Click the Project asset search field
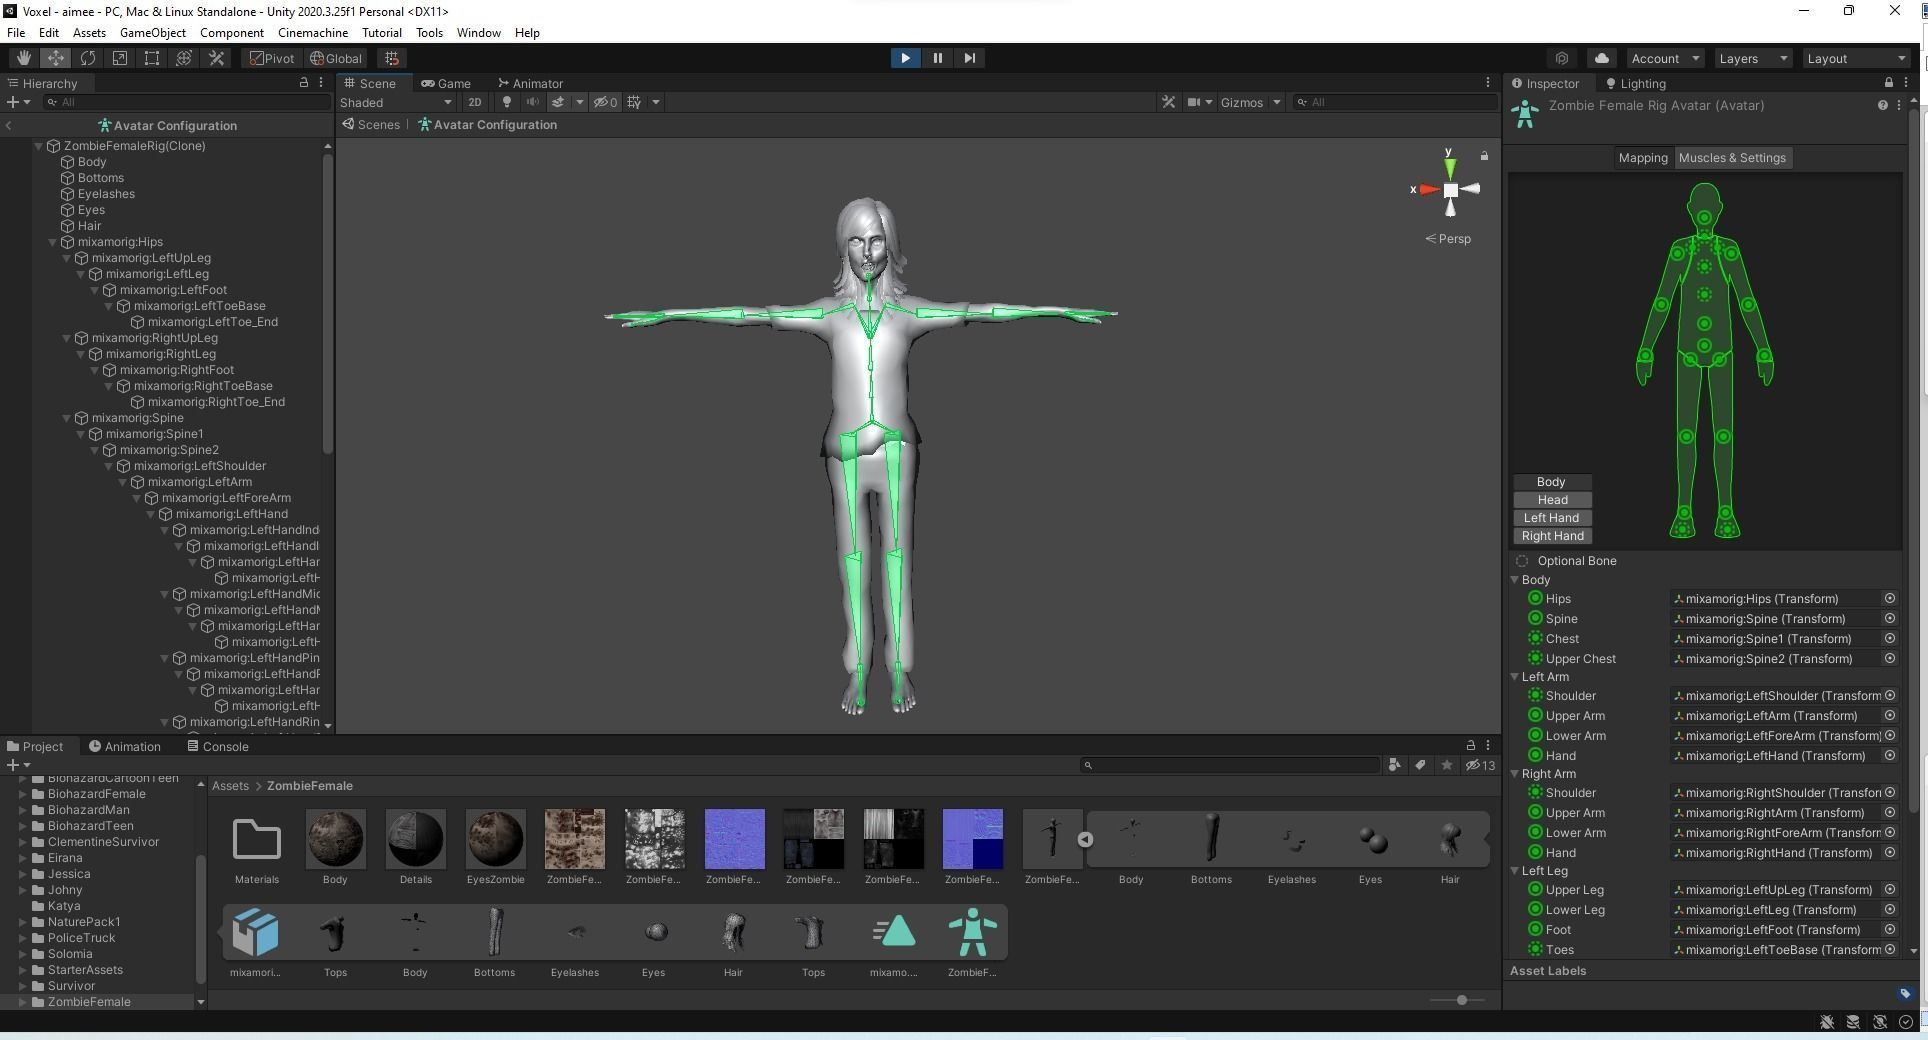 tap(1229, 765)
